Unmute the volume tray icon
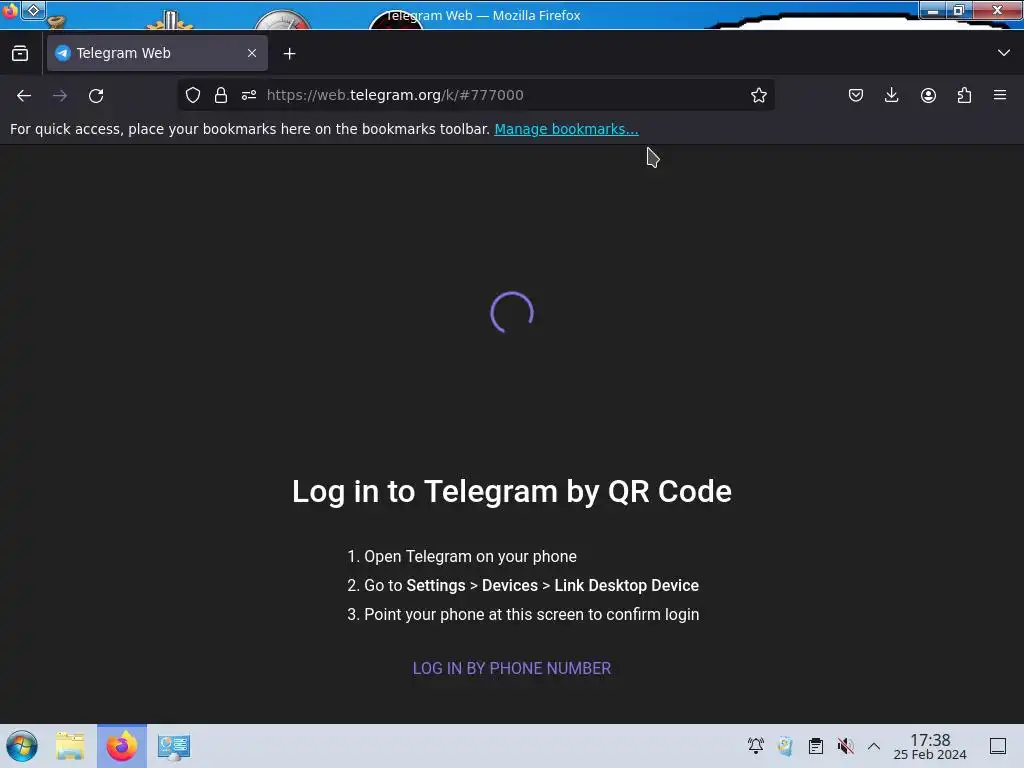1024x768 pixels. 846,746
